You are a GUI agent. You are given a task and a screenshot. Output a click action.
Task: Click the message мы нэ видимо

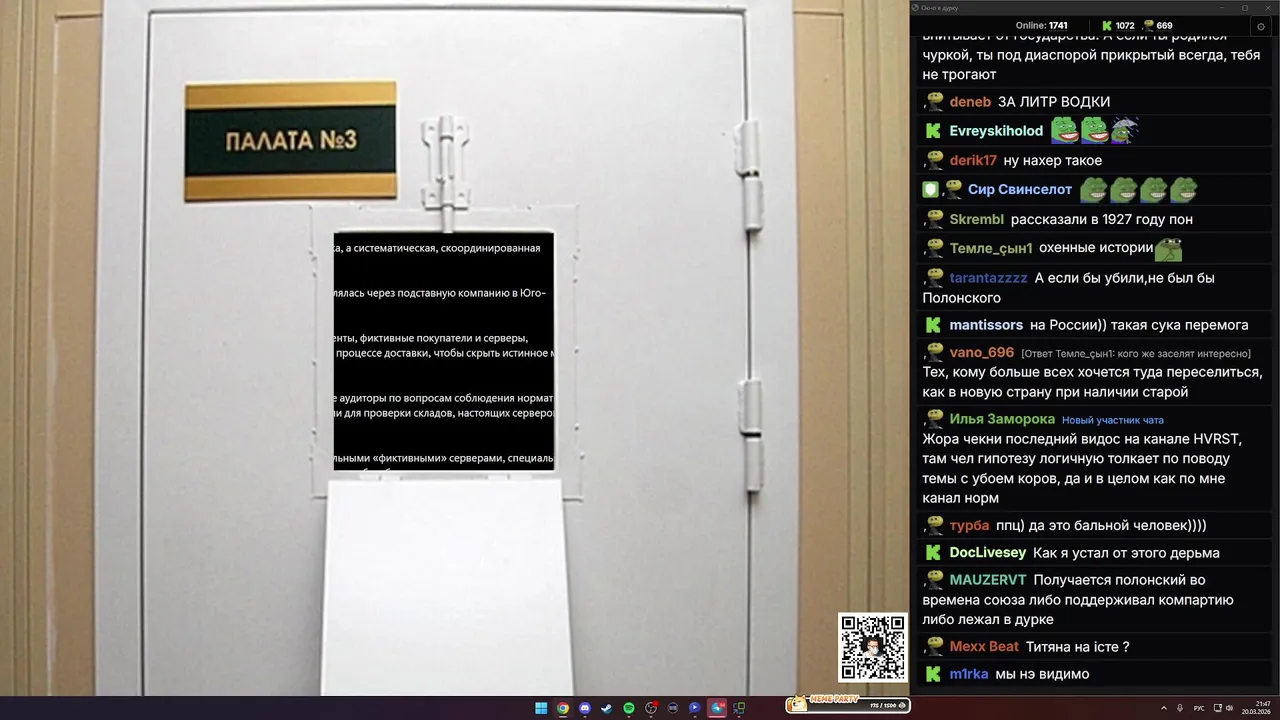(x=1042, y=674)
